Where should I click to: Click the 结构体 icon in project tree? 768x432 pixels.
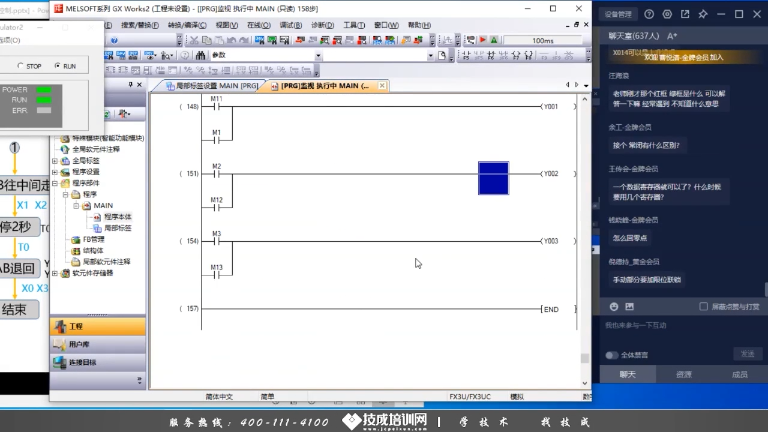point(73,250)
